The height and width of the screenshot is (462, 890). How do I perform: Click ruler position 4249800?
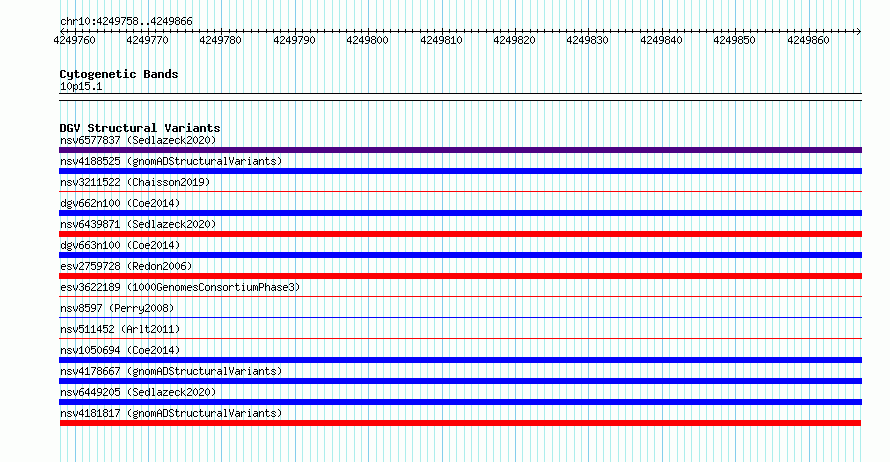pyautogui.click(x=367, y=40)
